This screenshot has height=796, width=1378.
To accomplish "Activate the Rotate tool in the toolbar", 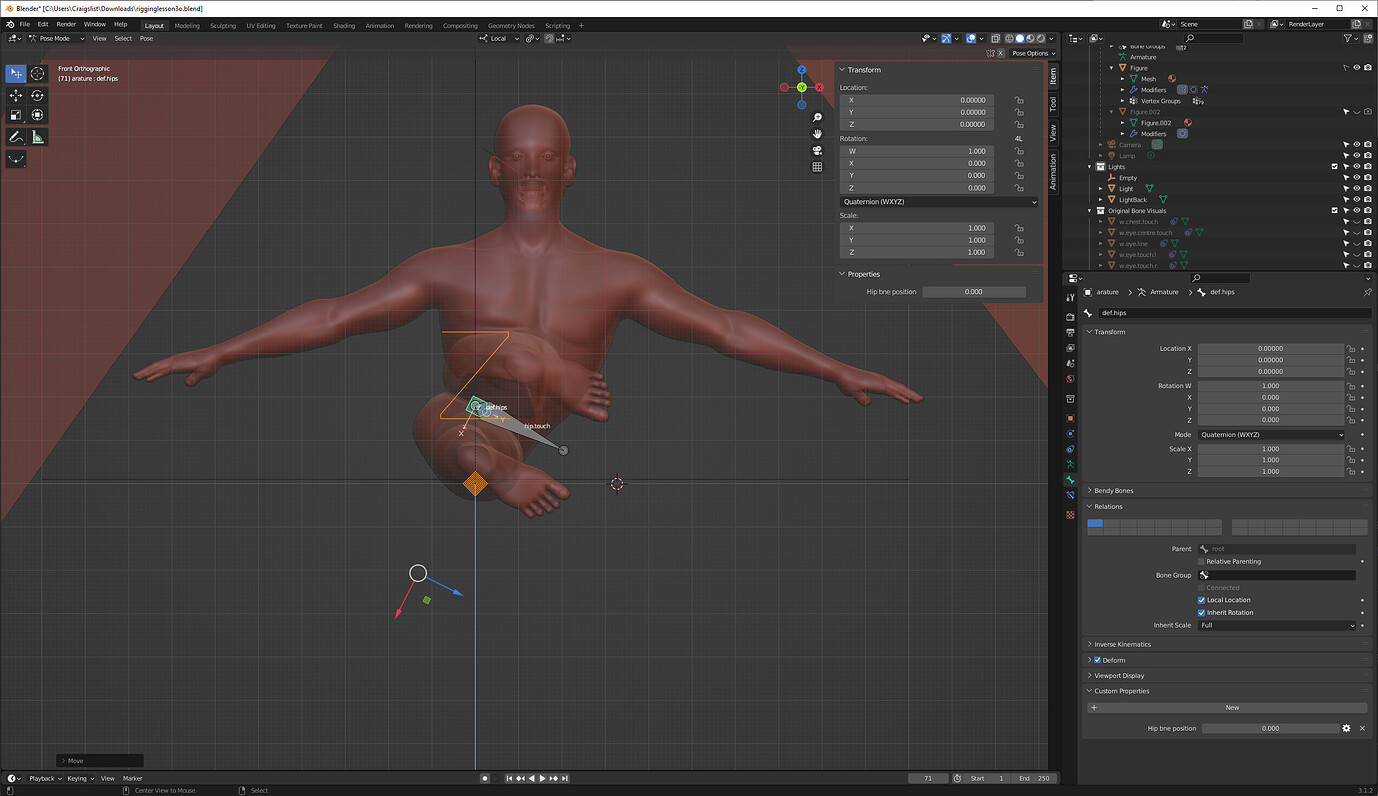I will (x=38, y=96).
